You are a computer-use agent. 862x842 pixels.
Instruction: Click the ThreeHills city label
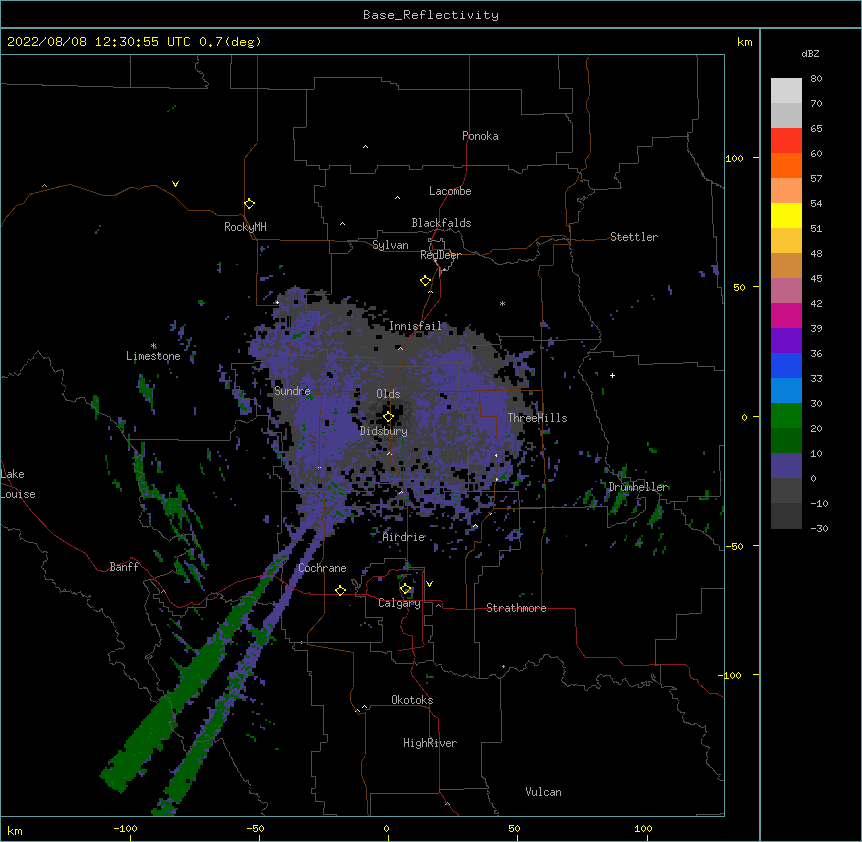[537, 418]
